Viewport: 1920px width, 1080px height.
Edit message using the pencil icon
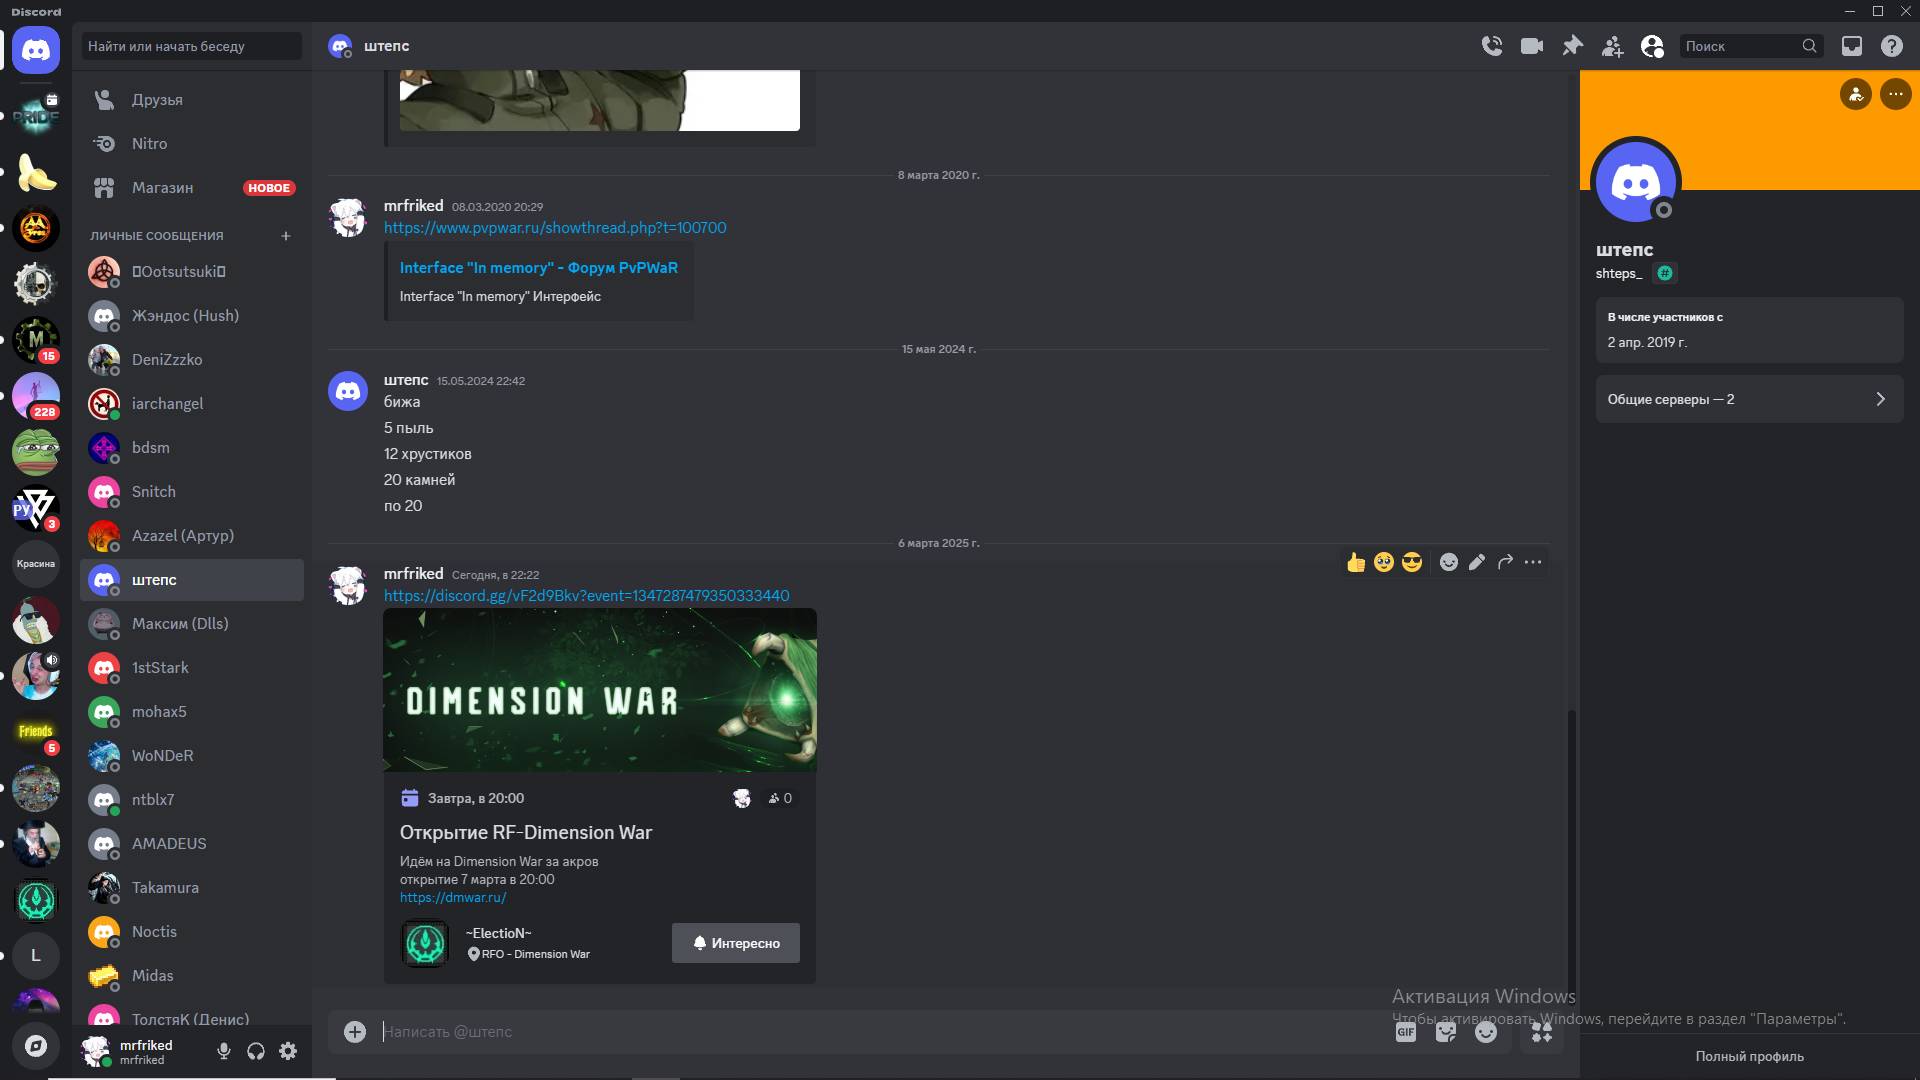pyautogui.click(x=1477, y=562)
